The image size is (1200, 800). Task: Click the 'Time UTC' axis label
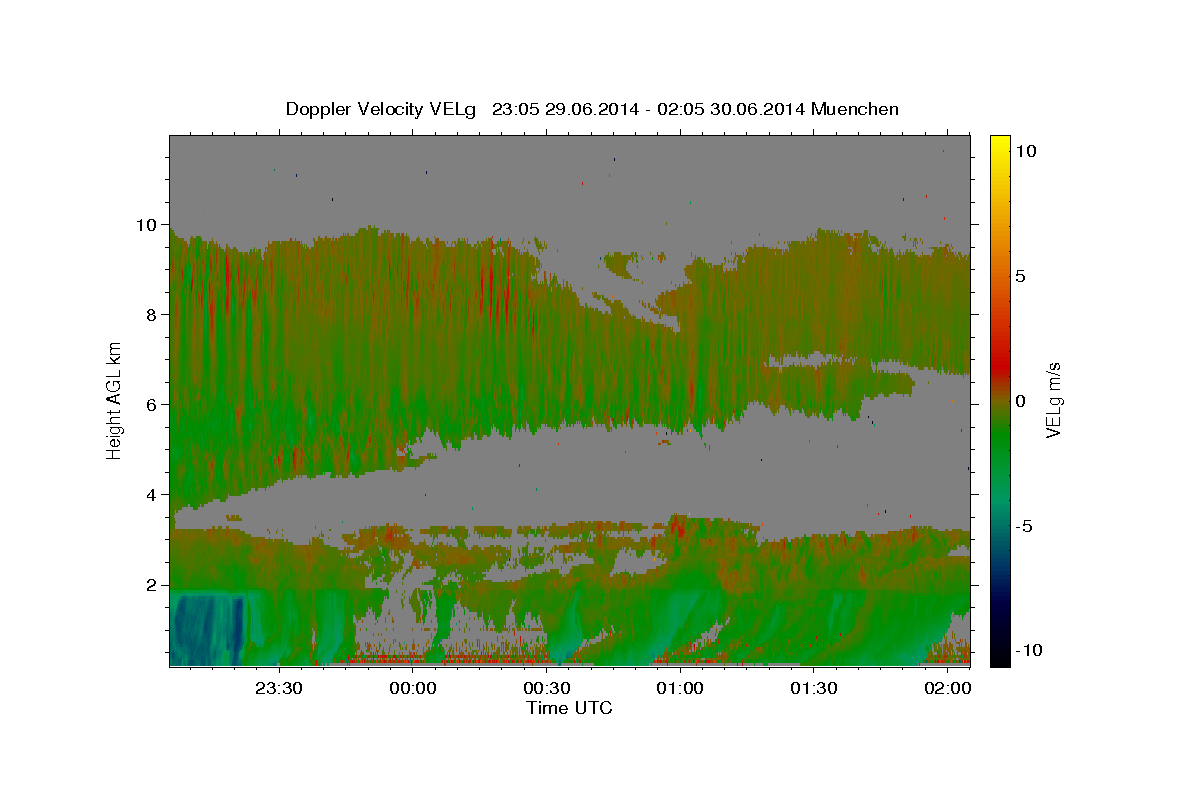tap(569, 708)
